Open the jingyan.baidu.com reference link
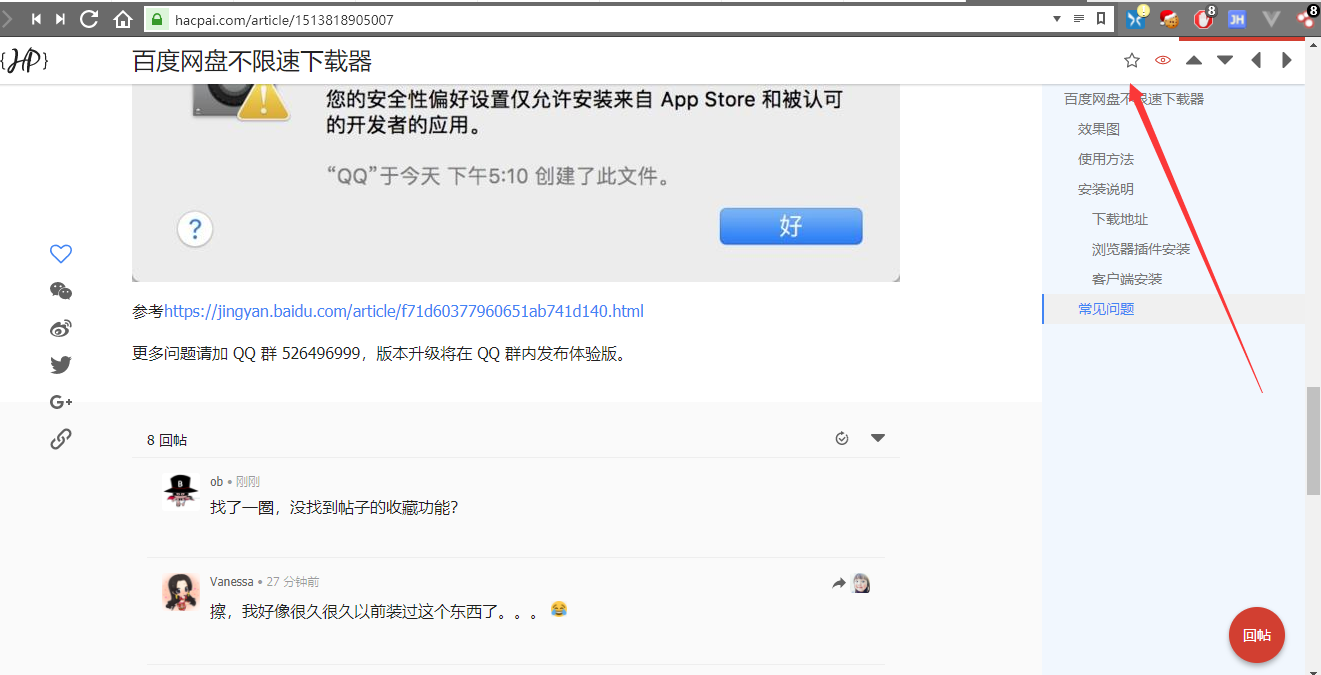 [404, 311]
